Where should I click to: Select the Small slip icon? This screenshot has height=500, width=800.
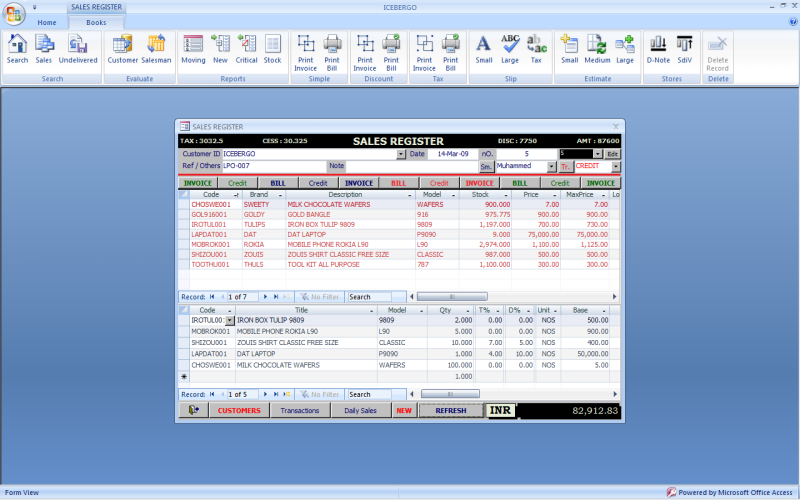[484, 49]
